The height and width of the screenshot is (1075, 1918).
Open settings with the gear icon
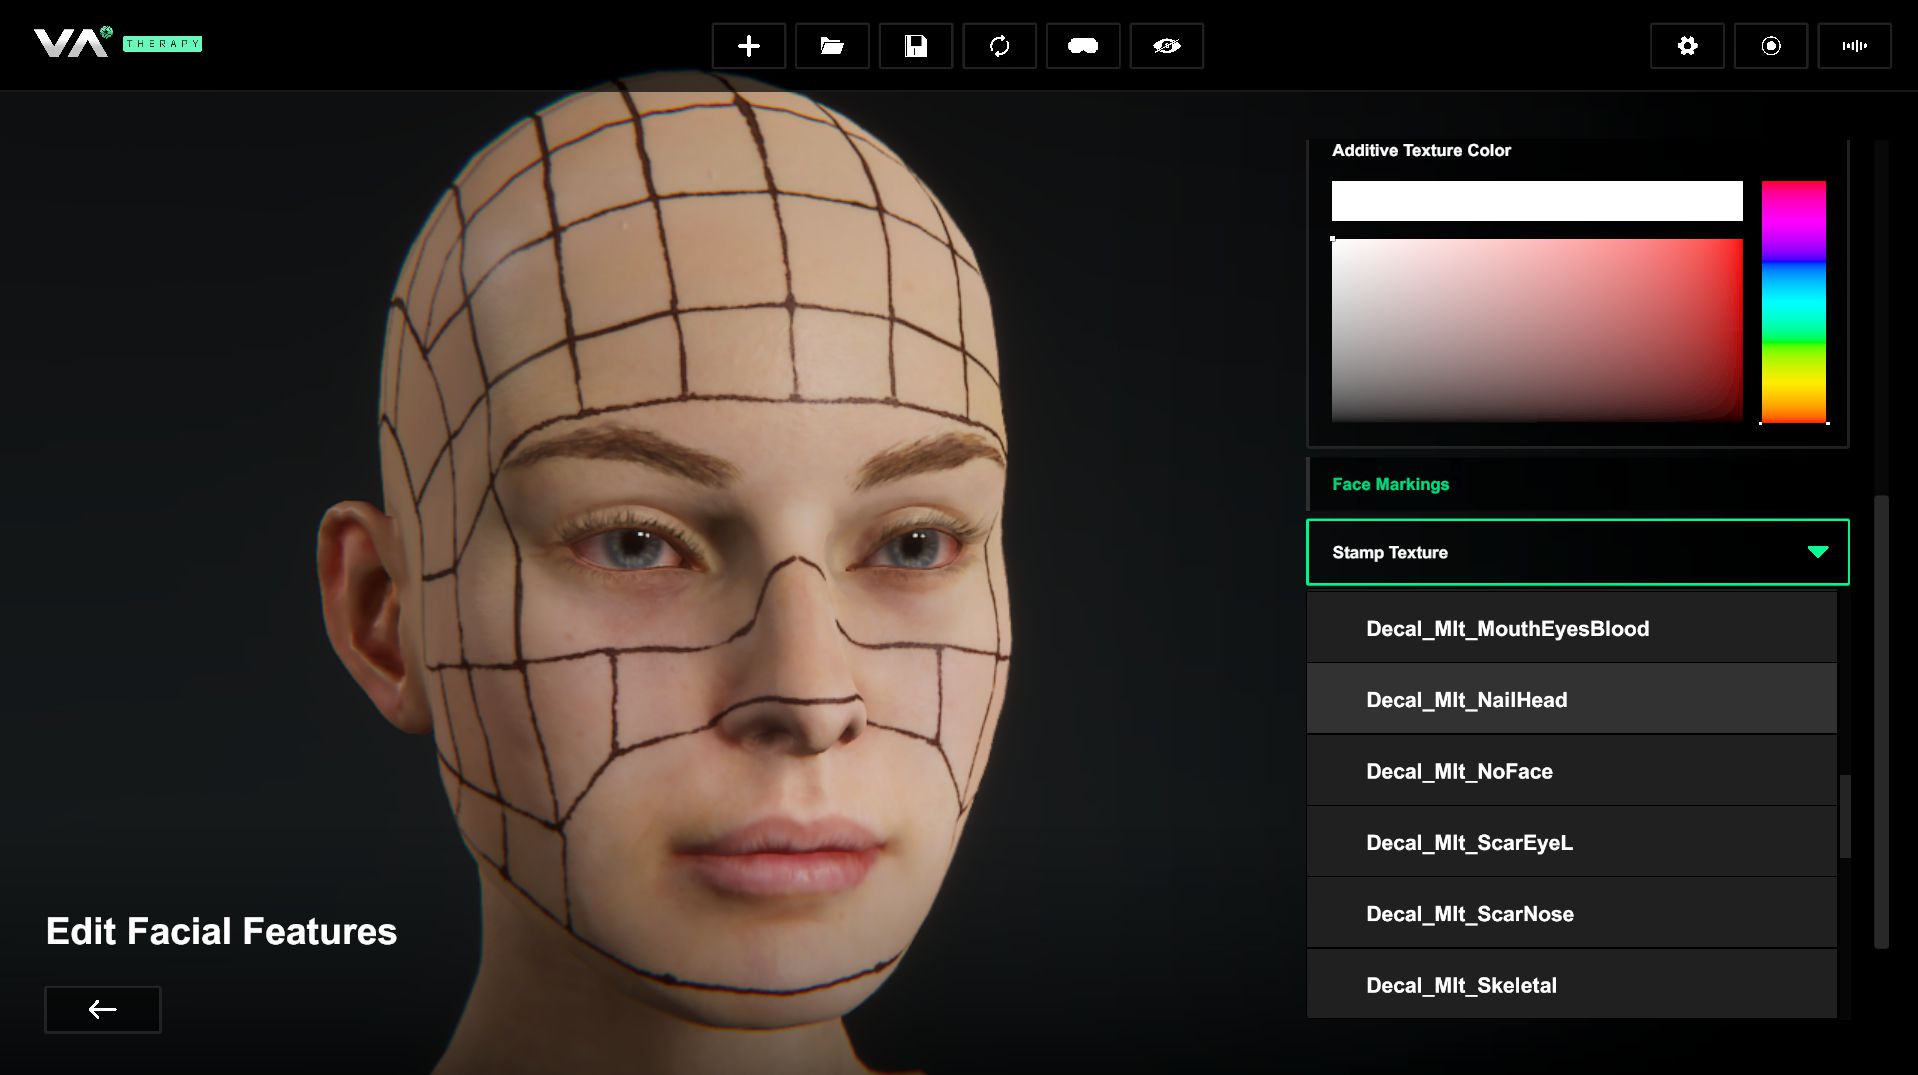click(1687, 46)
